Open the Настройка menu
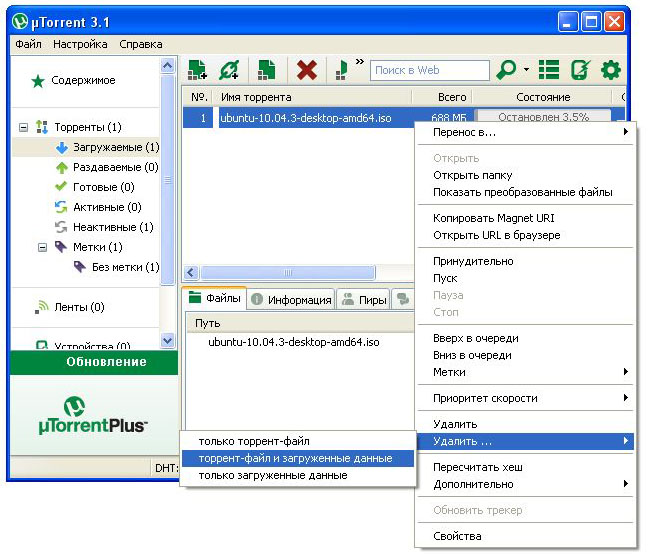The height and width of the screenshot is (555, 648). (80, 44)
